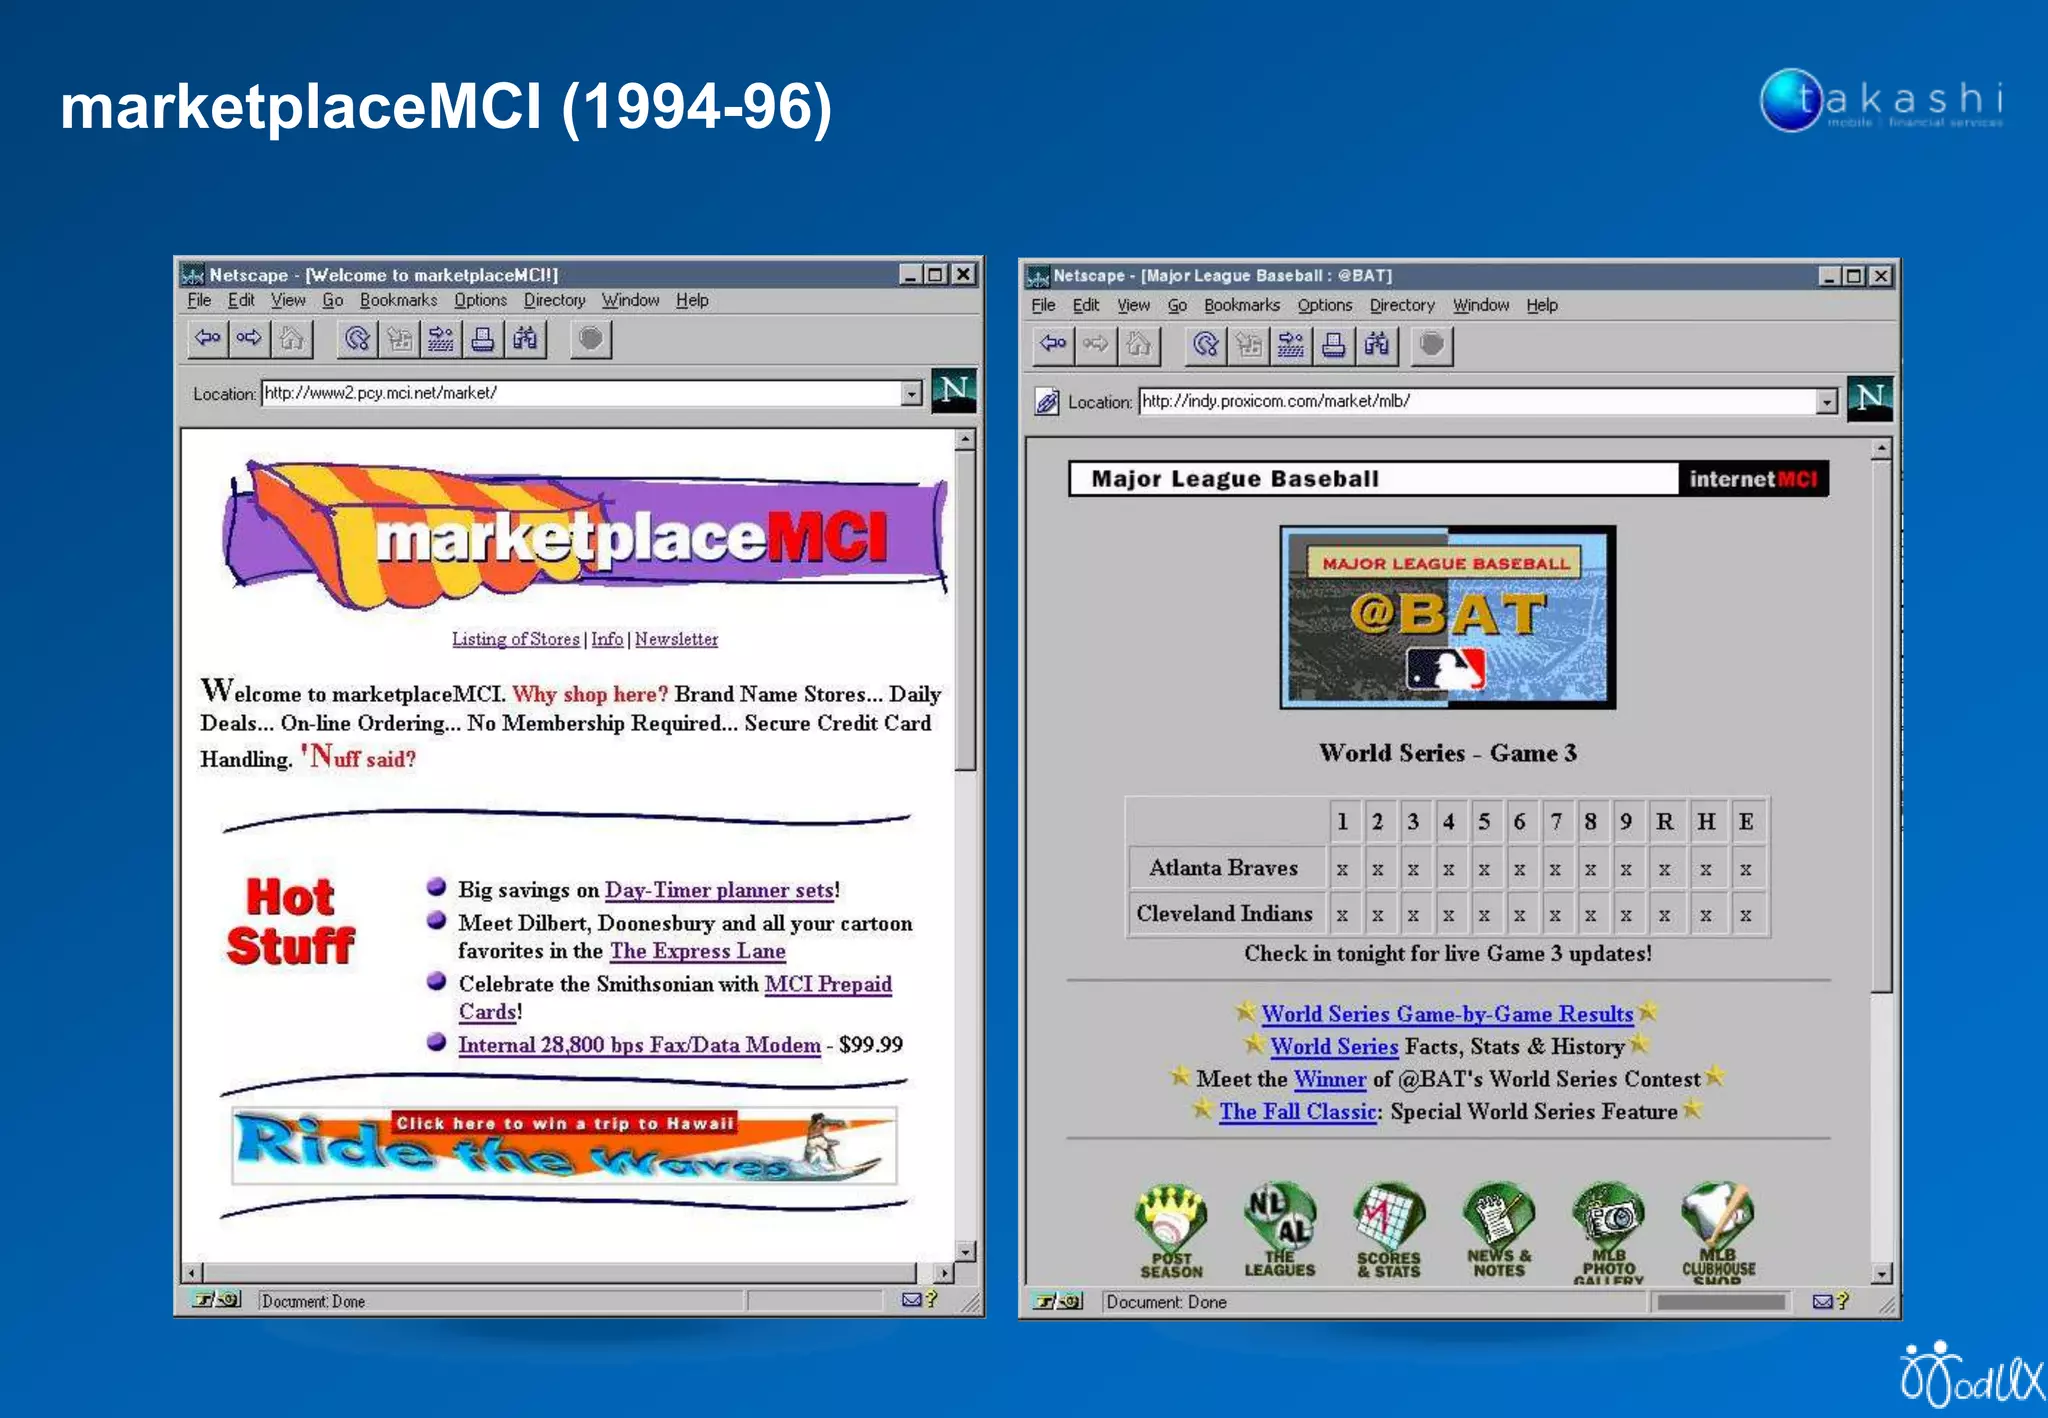
Task: Click mail envelope icon in marketplaceMCI status bar
Action: pos(911,1299)
